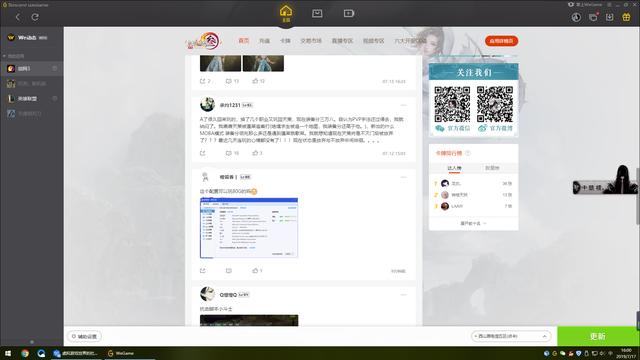This screenshot has height=360, width=640.
Task: Open avatar of user ending in 1231
Action: (x=207, y=104)
